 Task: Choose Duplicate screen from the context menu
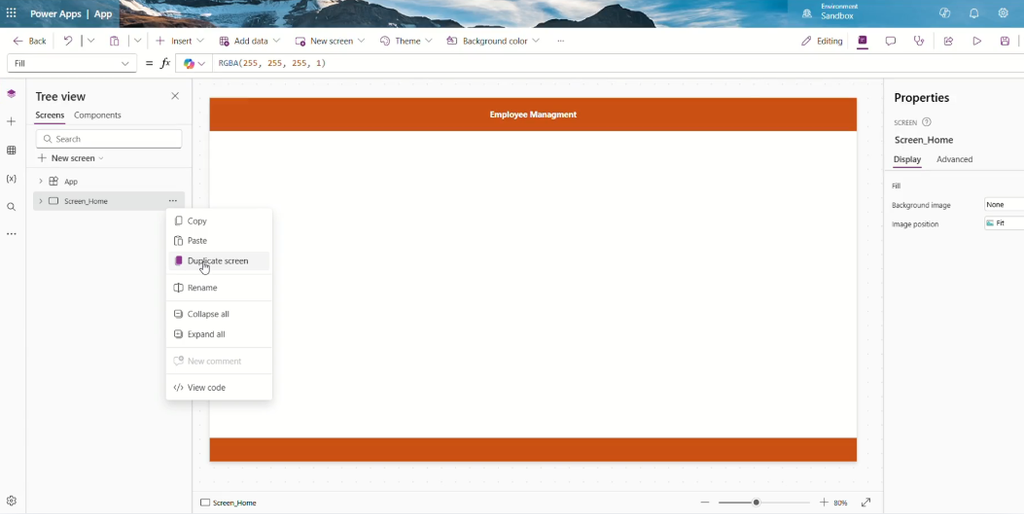tap(219, 261)
